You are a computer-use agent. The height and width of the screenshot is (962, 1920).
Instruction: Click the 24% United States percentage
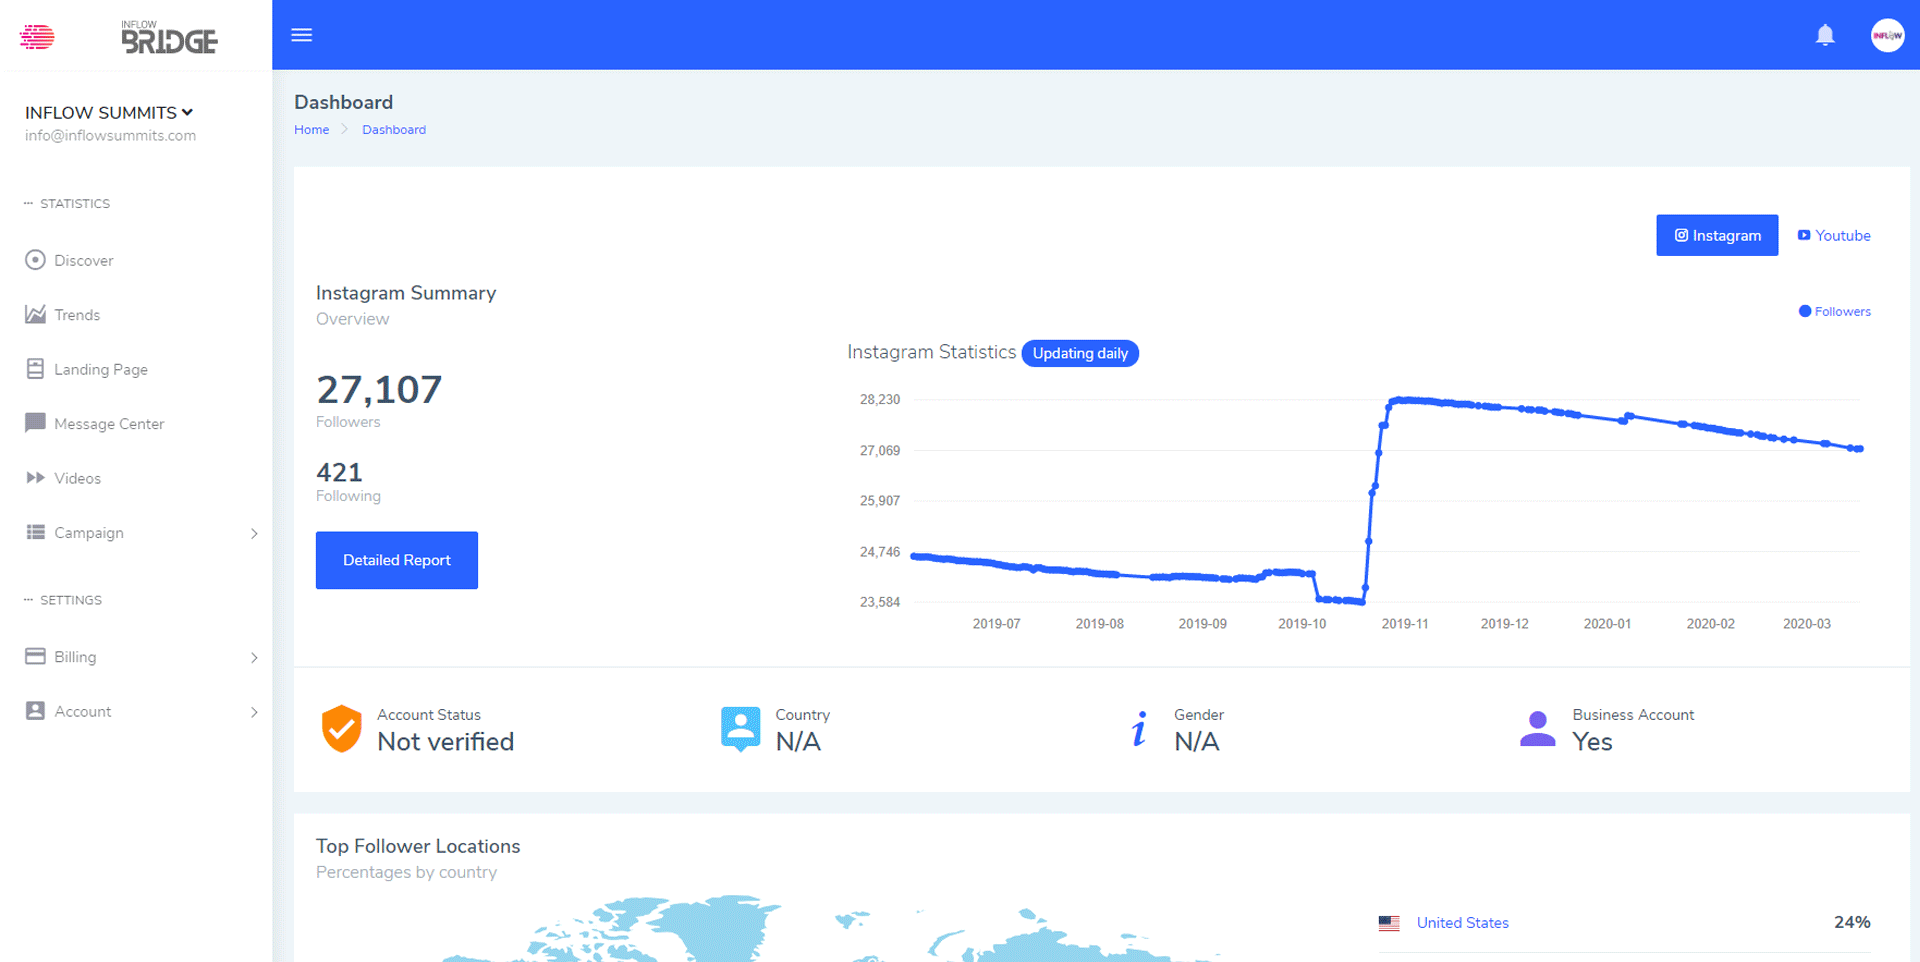(1852, 922)
